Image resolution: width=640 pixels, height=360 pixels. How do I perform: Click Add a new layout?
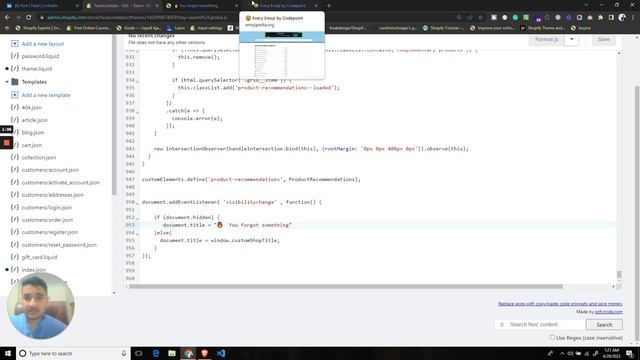(42, 44)
